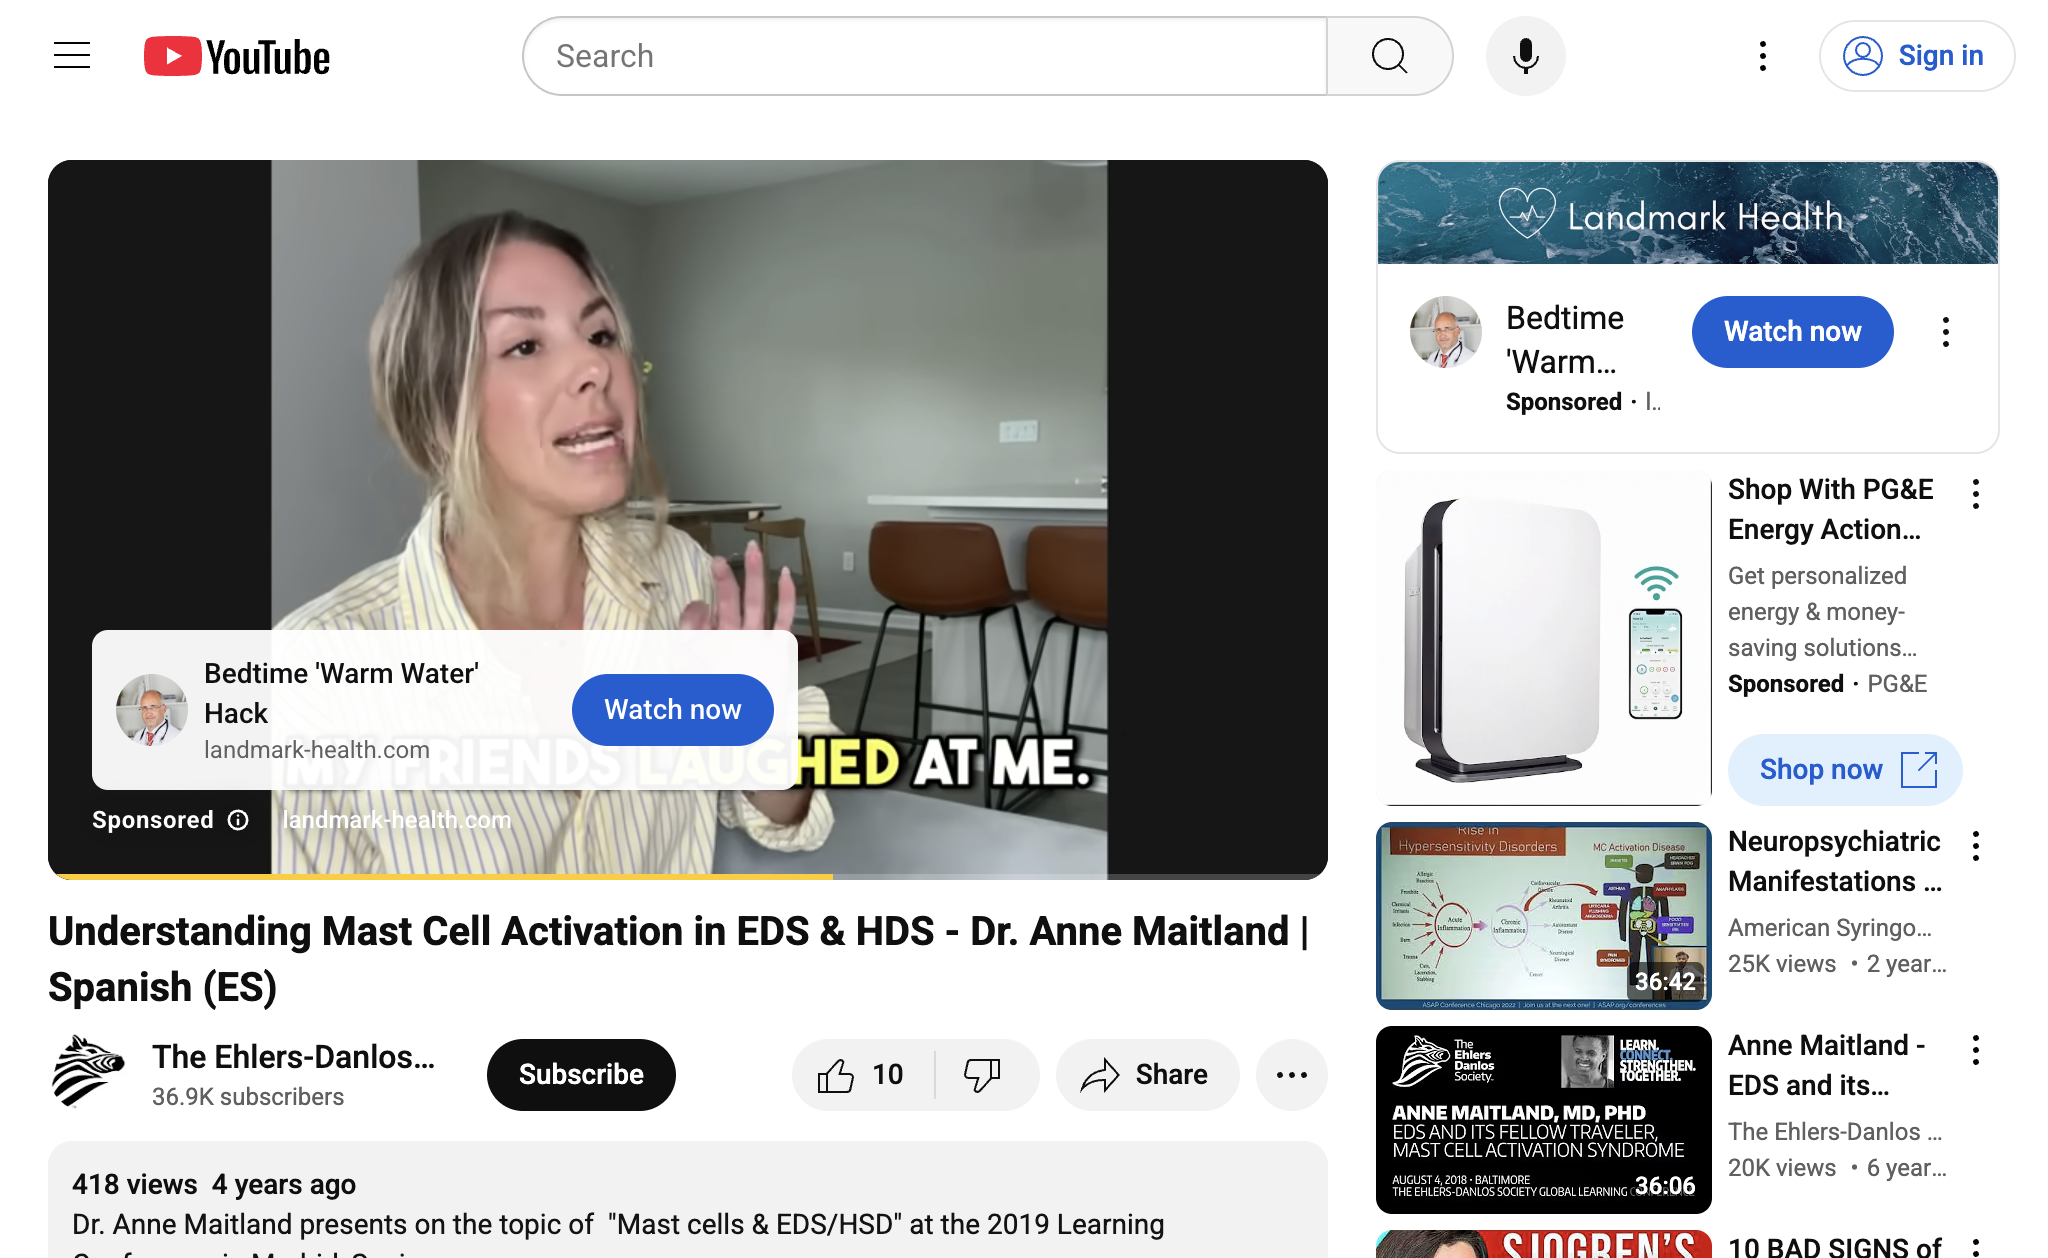Share the video

pos(1147,1075)
